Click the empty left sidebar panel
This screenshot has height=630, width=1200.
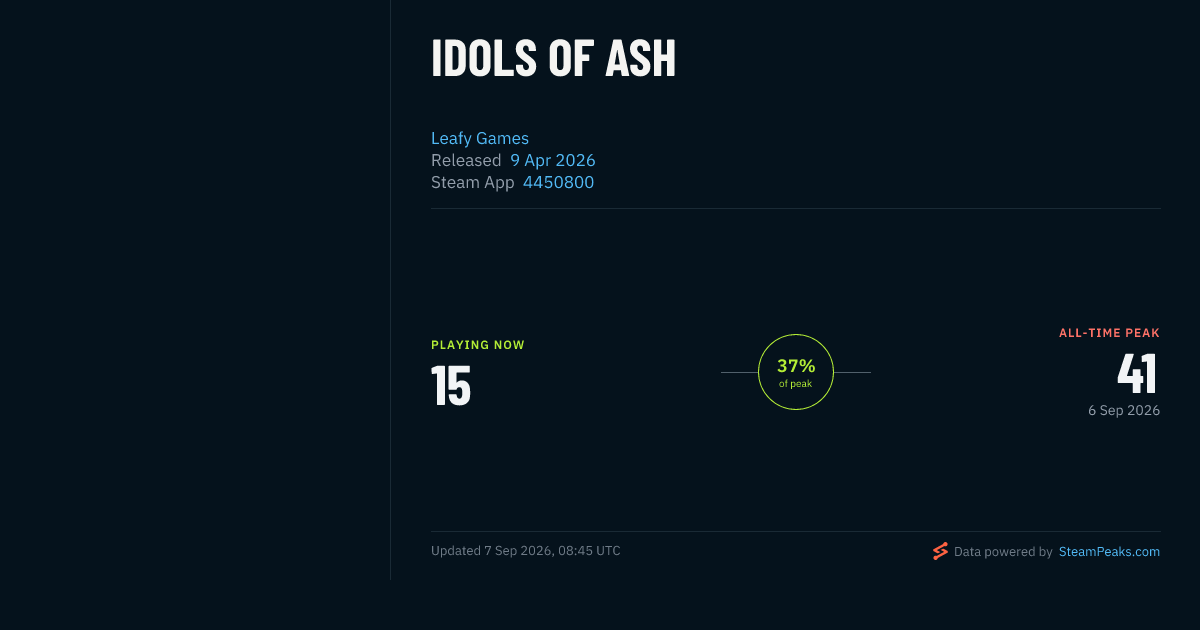195,290
